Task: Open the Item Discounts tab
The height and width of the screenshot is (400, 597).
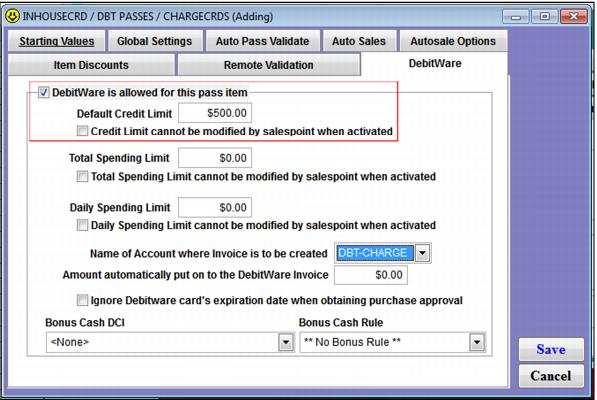Action: (x=91, y=65)
